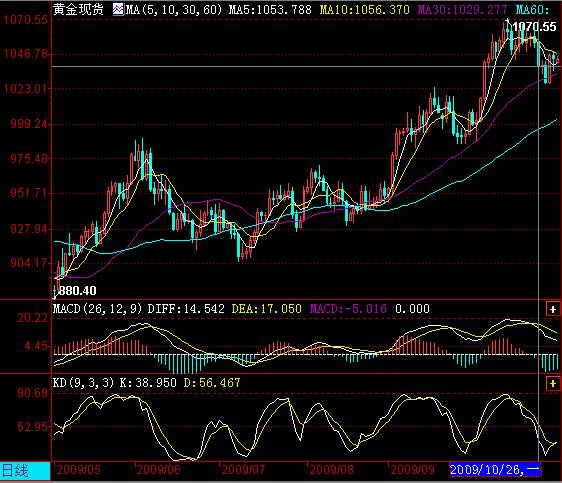The image size is (562, 483).
Task: Click the D:56.467 value label
Action: click(212, 383)
